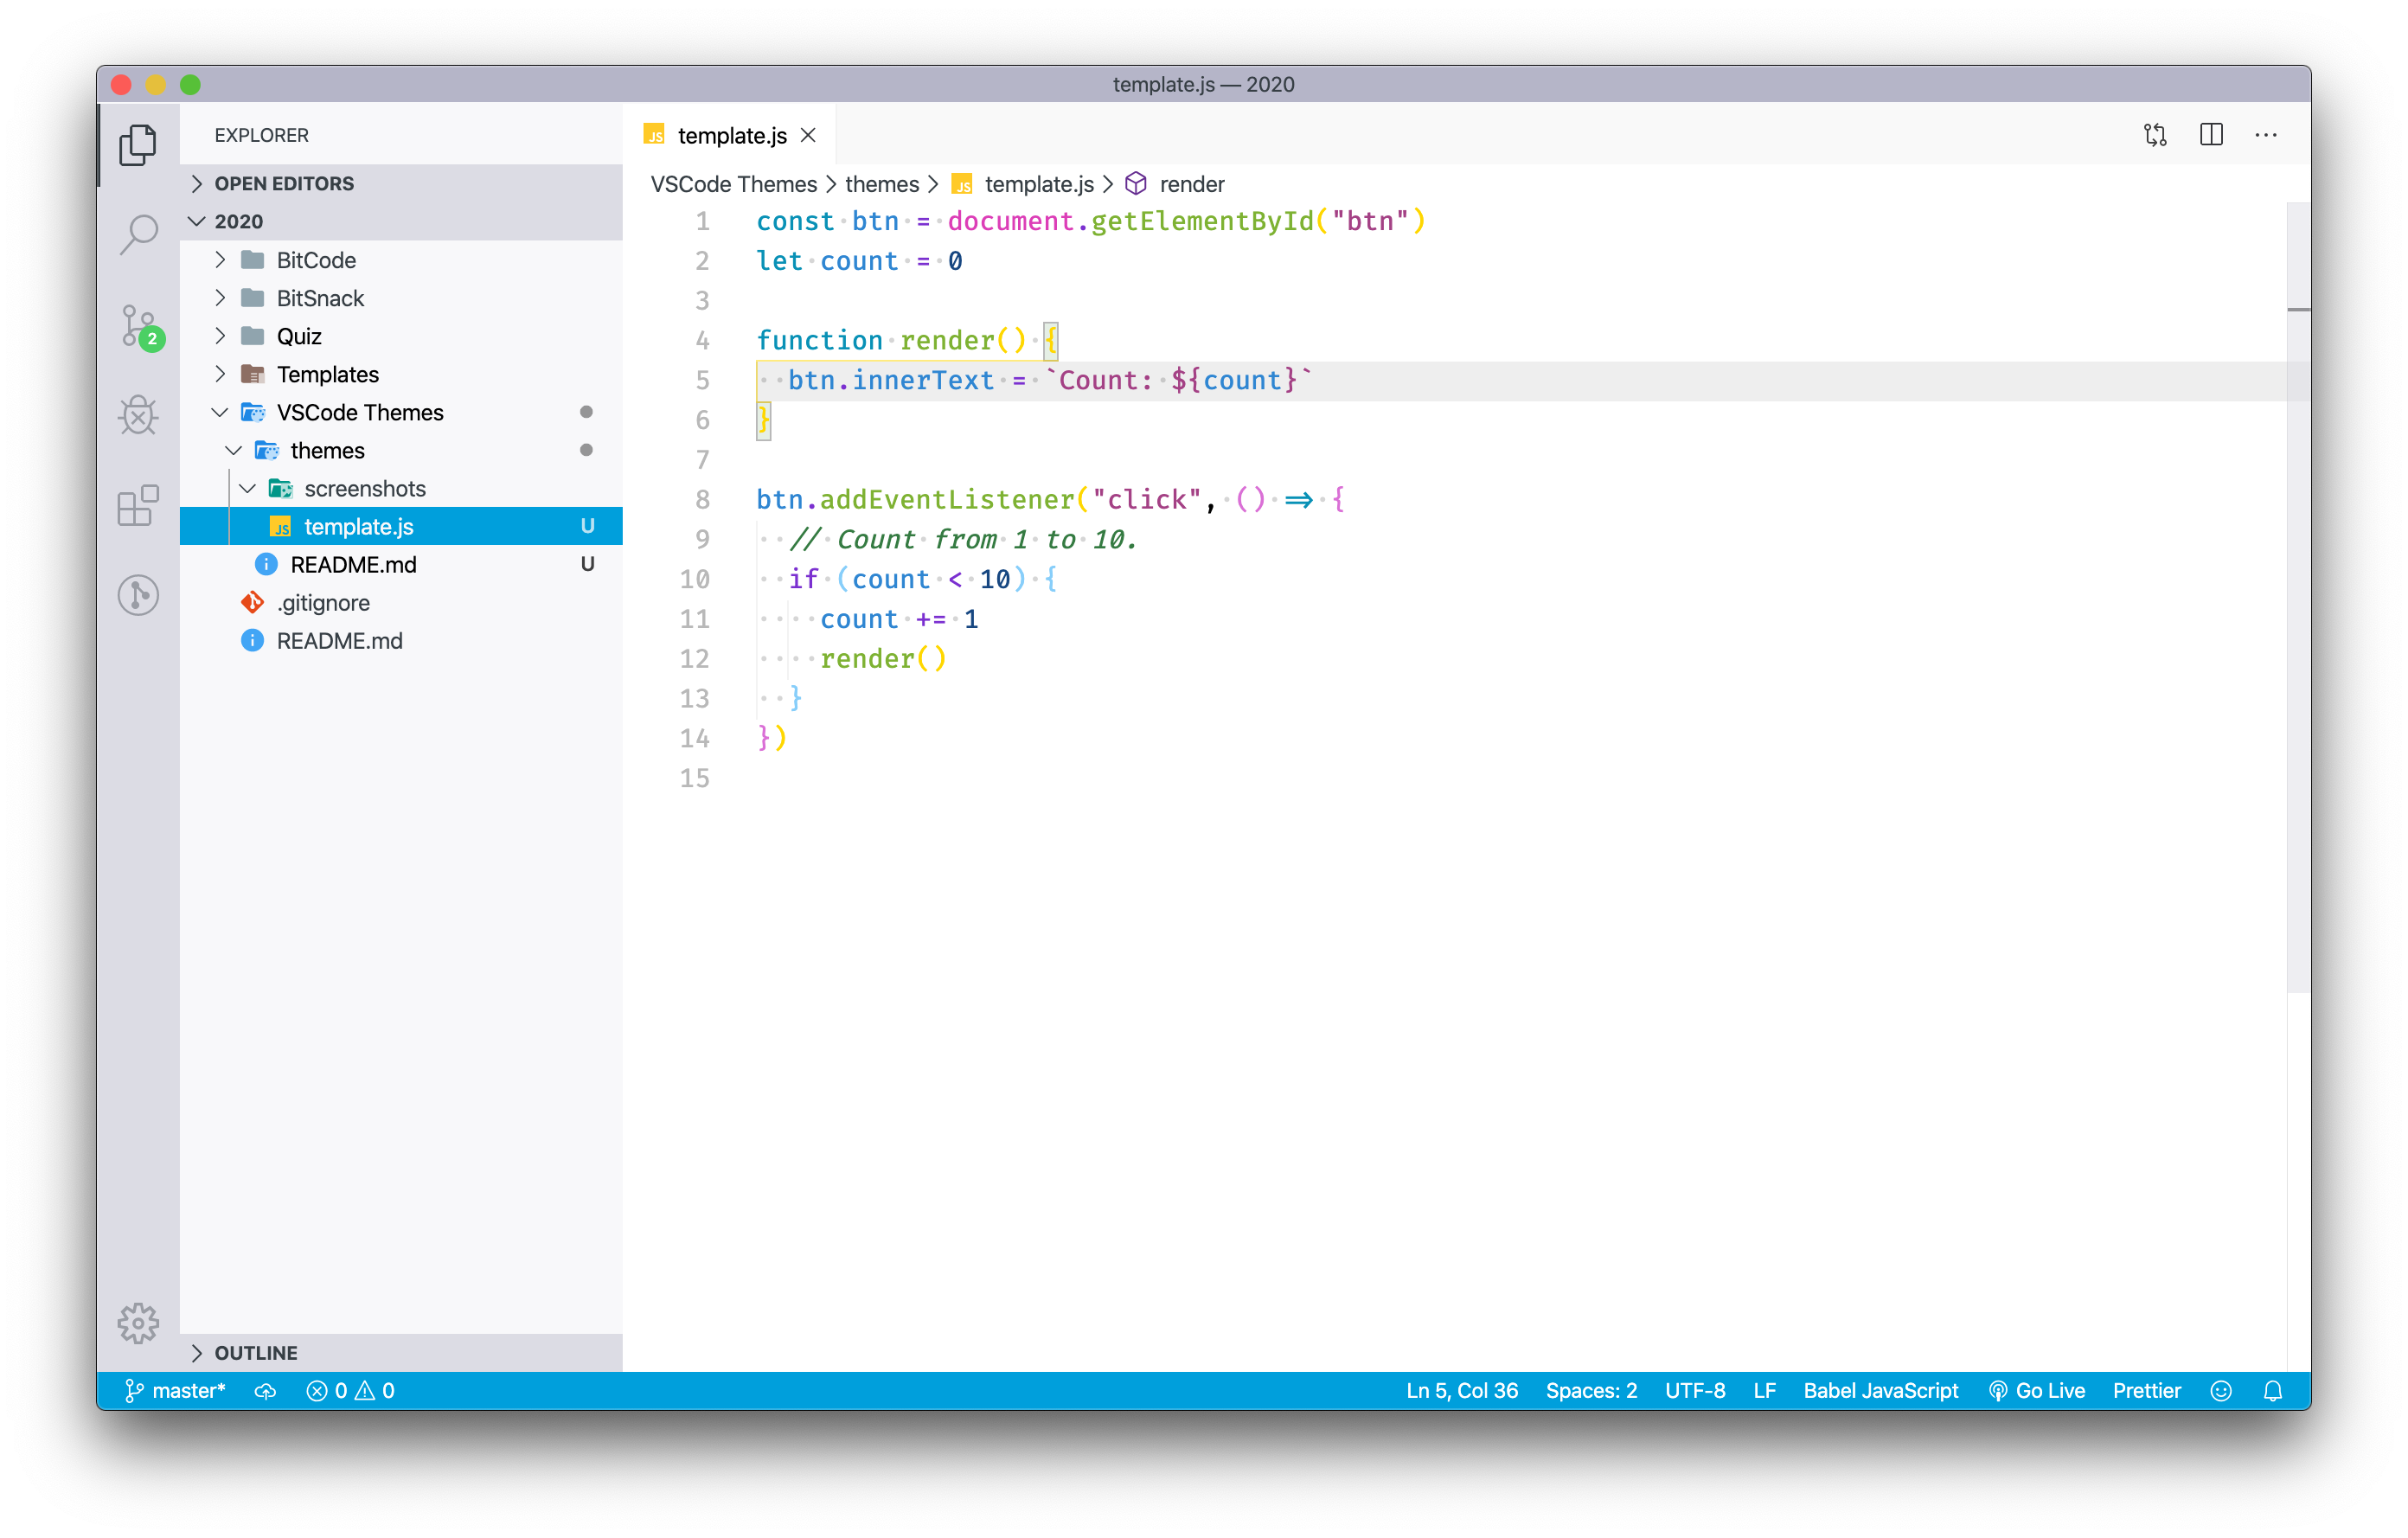
Task: Expand the BitCode folder
Action: pos(316,260)
